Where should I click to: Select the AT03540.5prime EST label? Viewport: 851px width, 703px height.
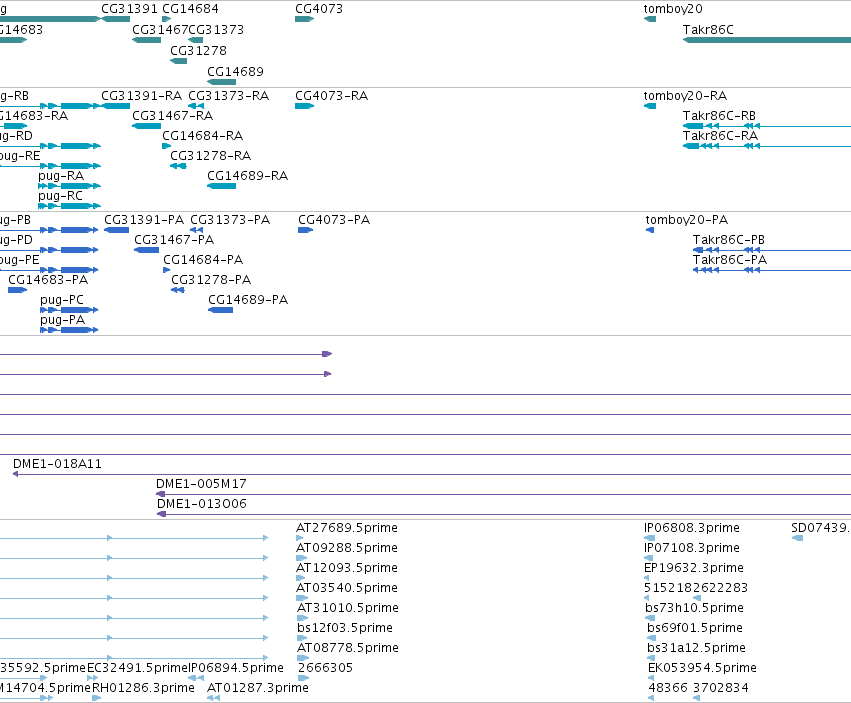[347, 588]
